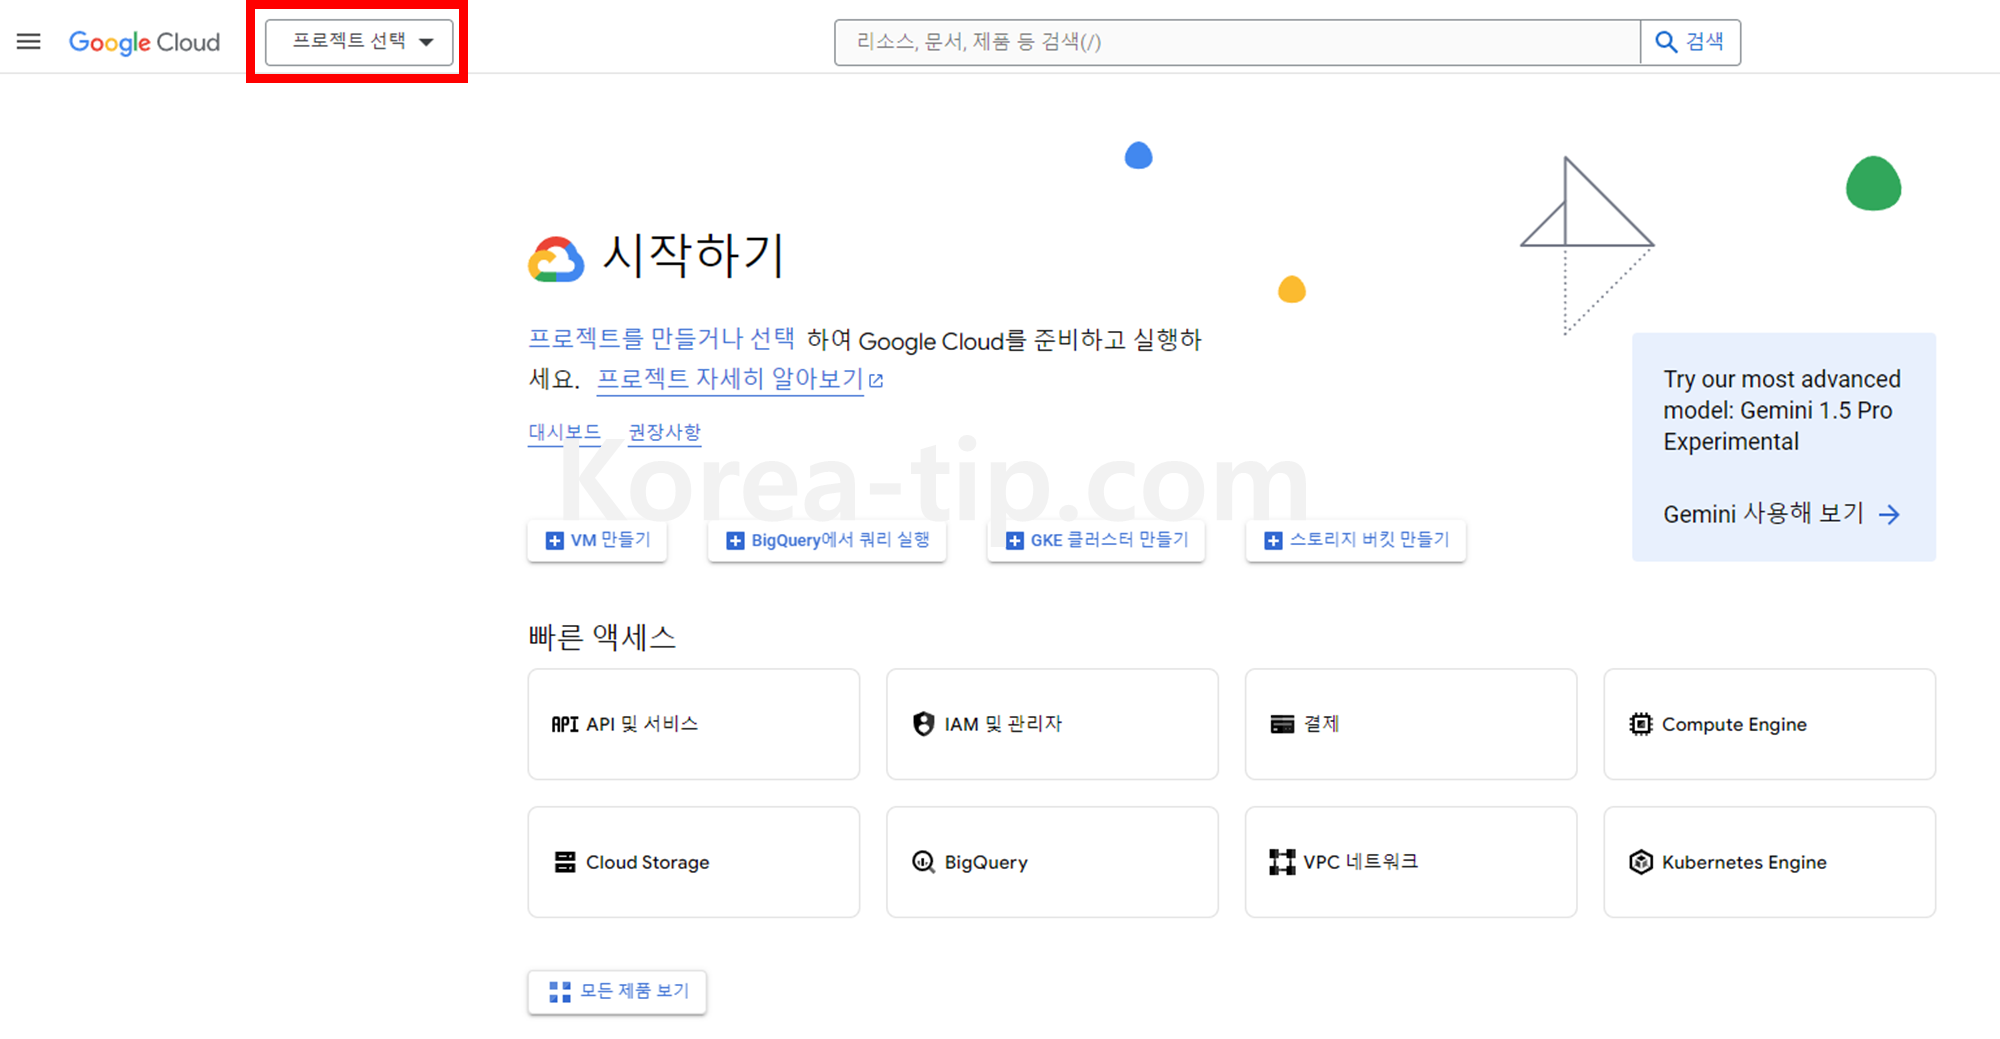Click the VPC network icon
Image resolution: width=2000 pixels, height=1039 pixels.
1282,862
